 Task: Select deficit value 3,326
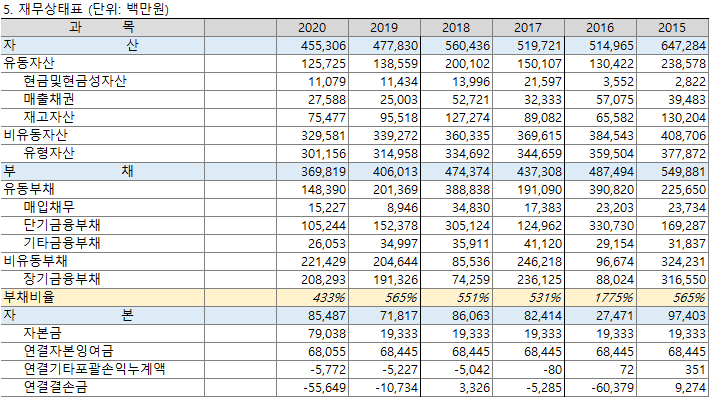pos(474,388)
